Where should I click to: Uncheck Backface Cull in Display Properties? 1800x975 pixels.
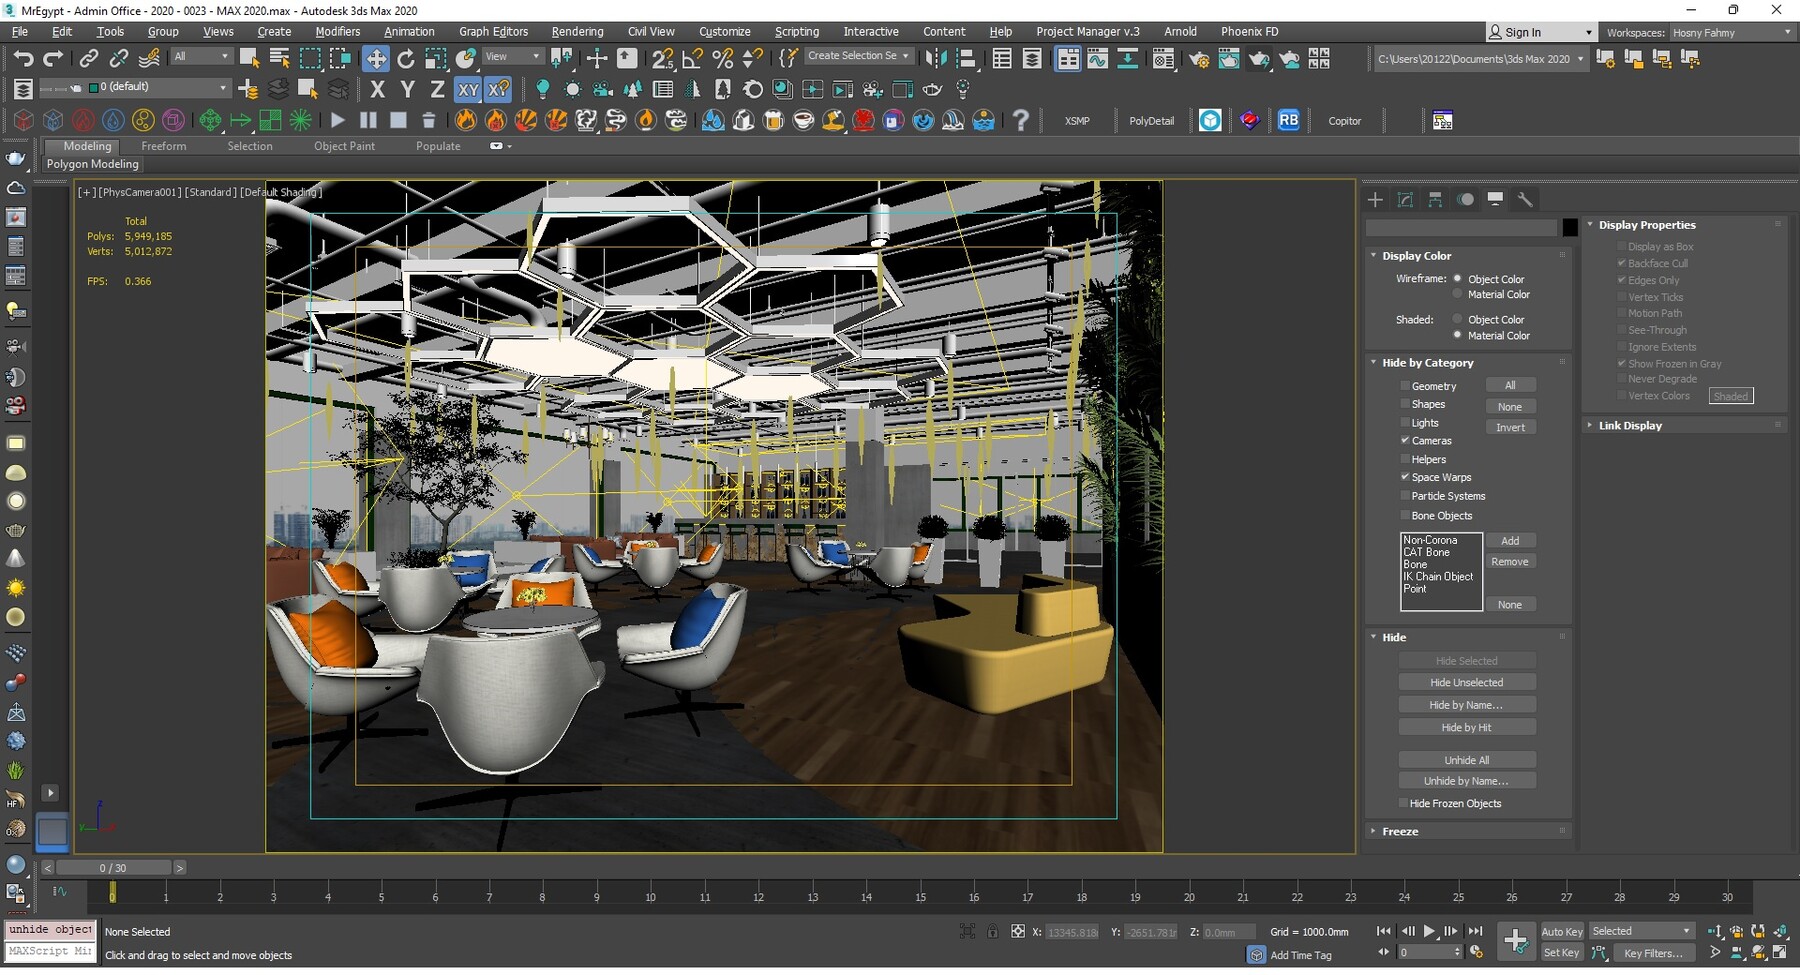[x=1622, y=263]
